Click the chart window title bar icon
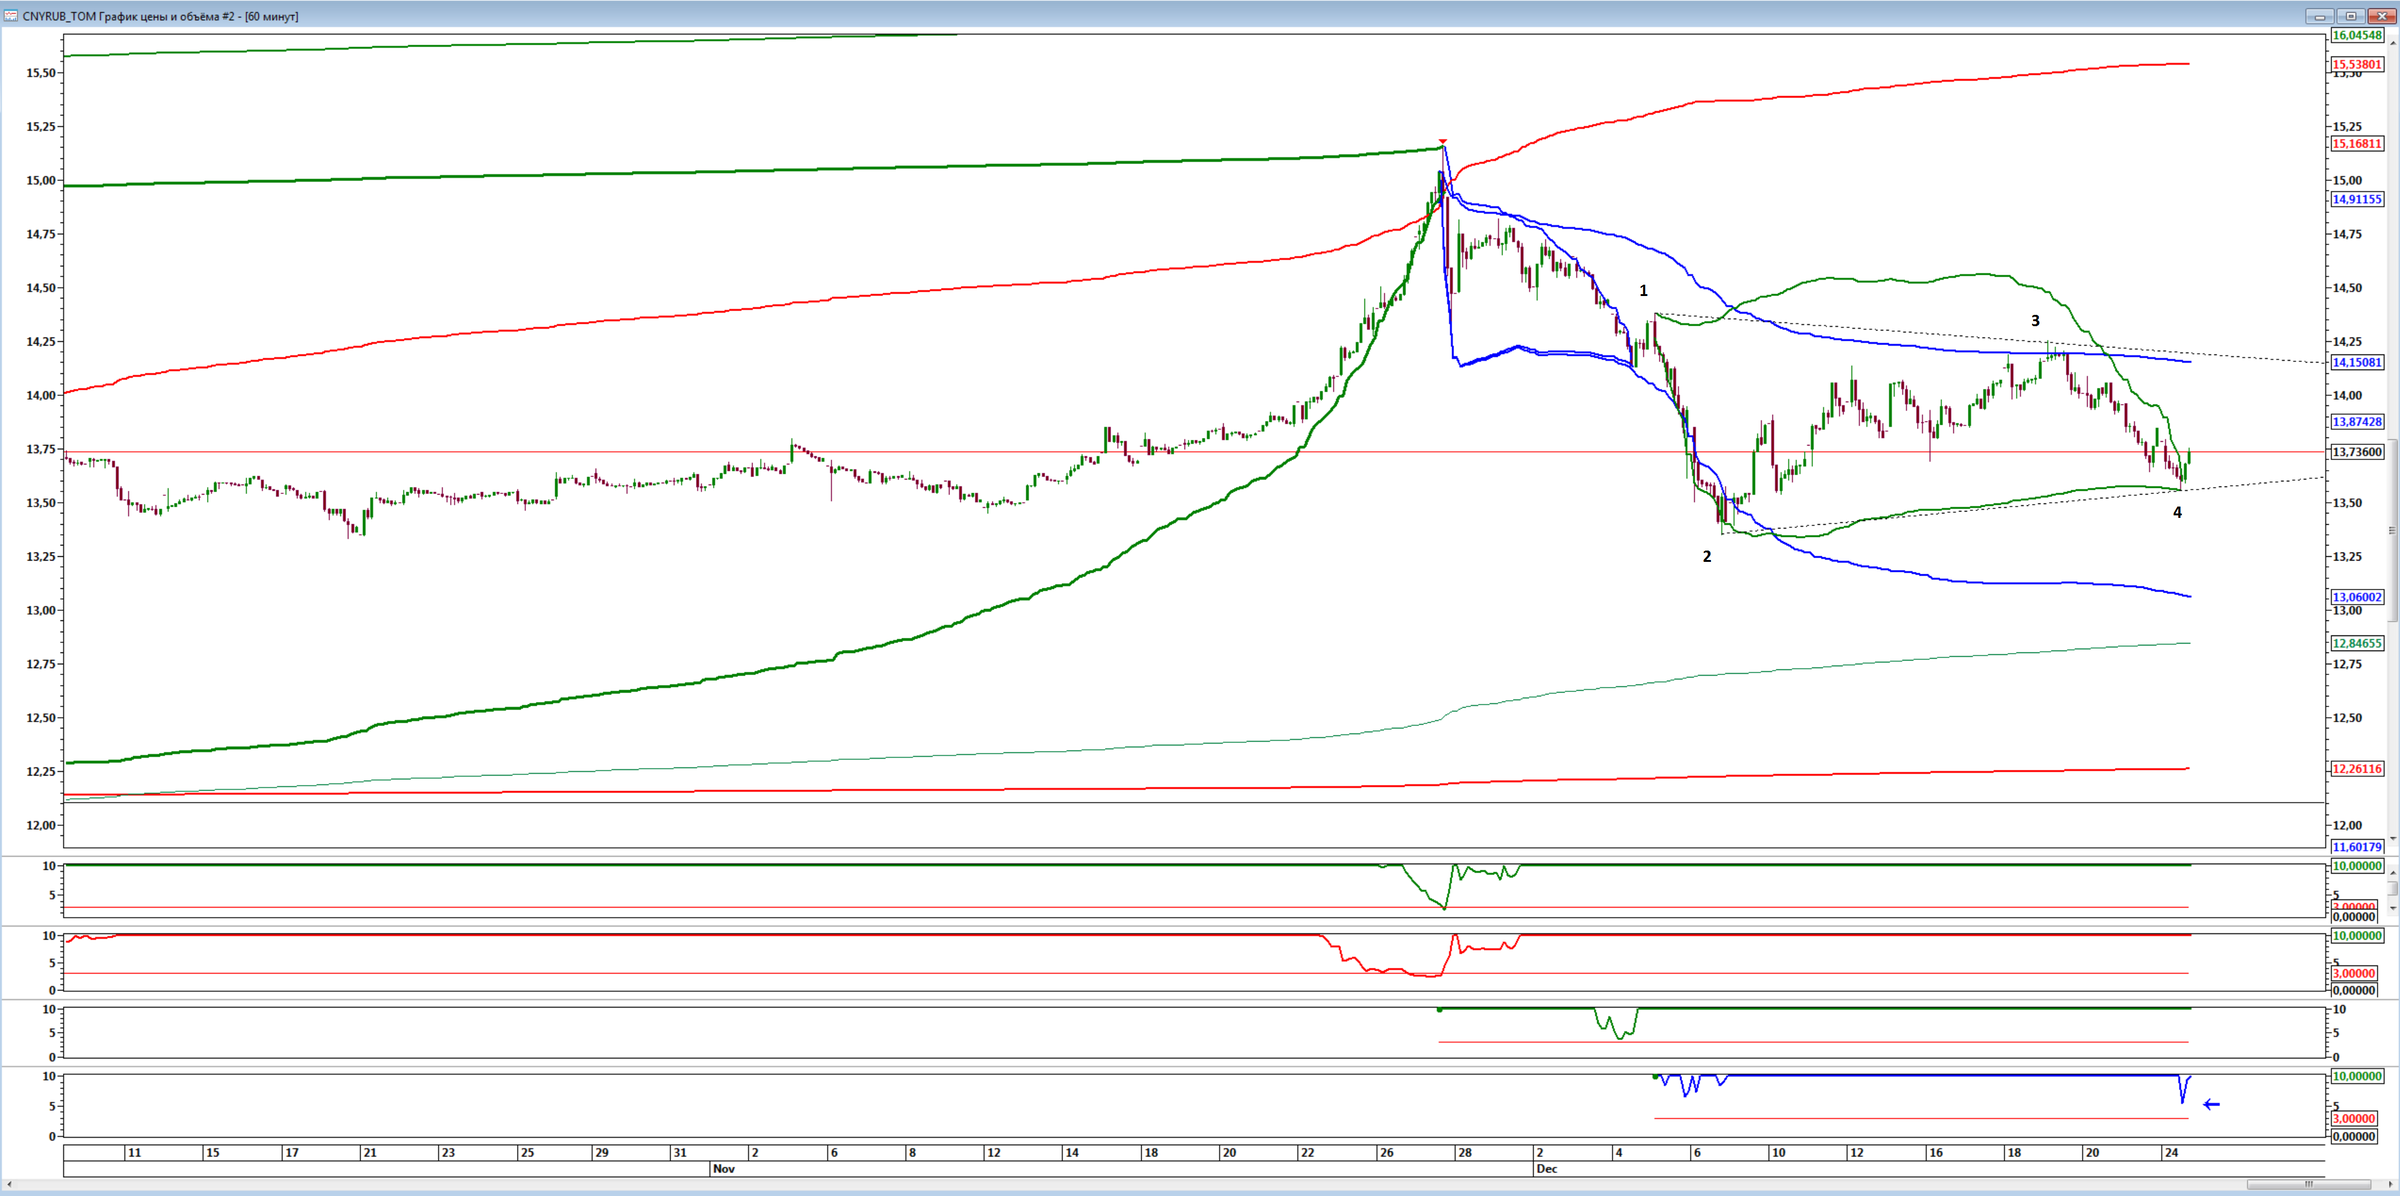Screen dimensions: 2400x1196 10,16
